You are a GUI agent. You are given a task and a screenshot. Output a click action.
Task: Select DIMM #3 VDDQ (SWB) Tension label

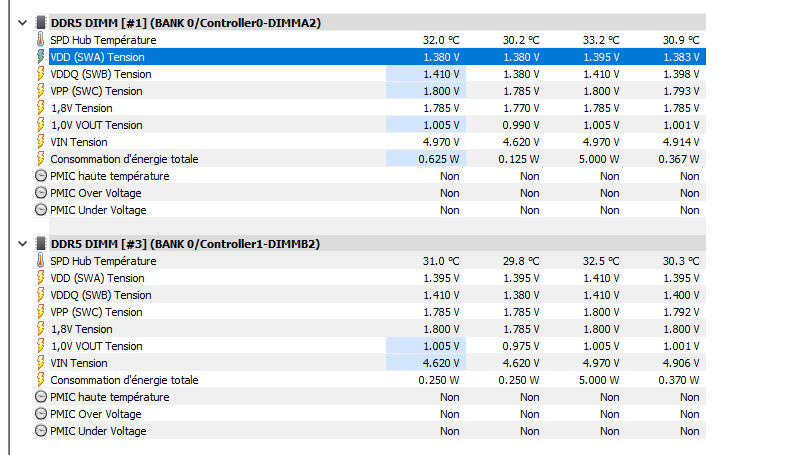click(101, 295)
